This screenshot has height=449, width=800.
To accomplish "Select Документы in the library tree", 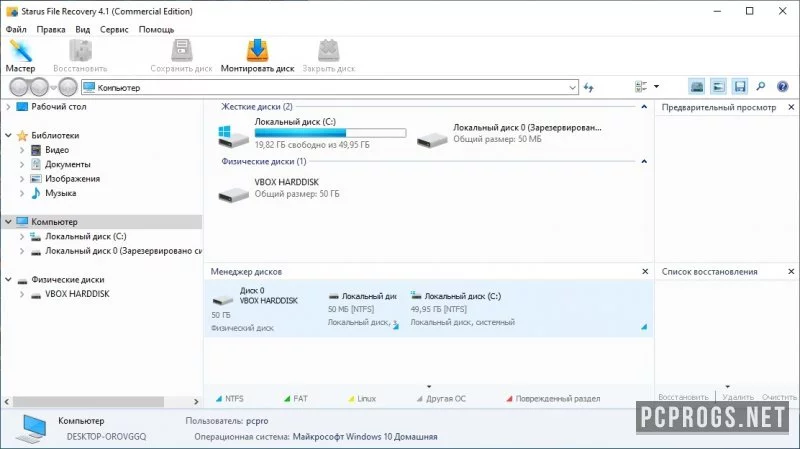I will (x=68, y=164).
